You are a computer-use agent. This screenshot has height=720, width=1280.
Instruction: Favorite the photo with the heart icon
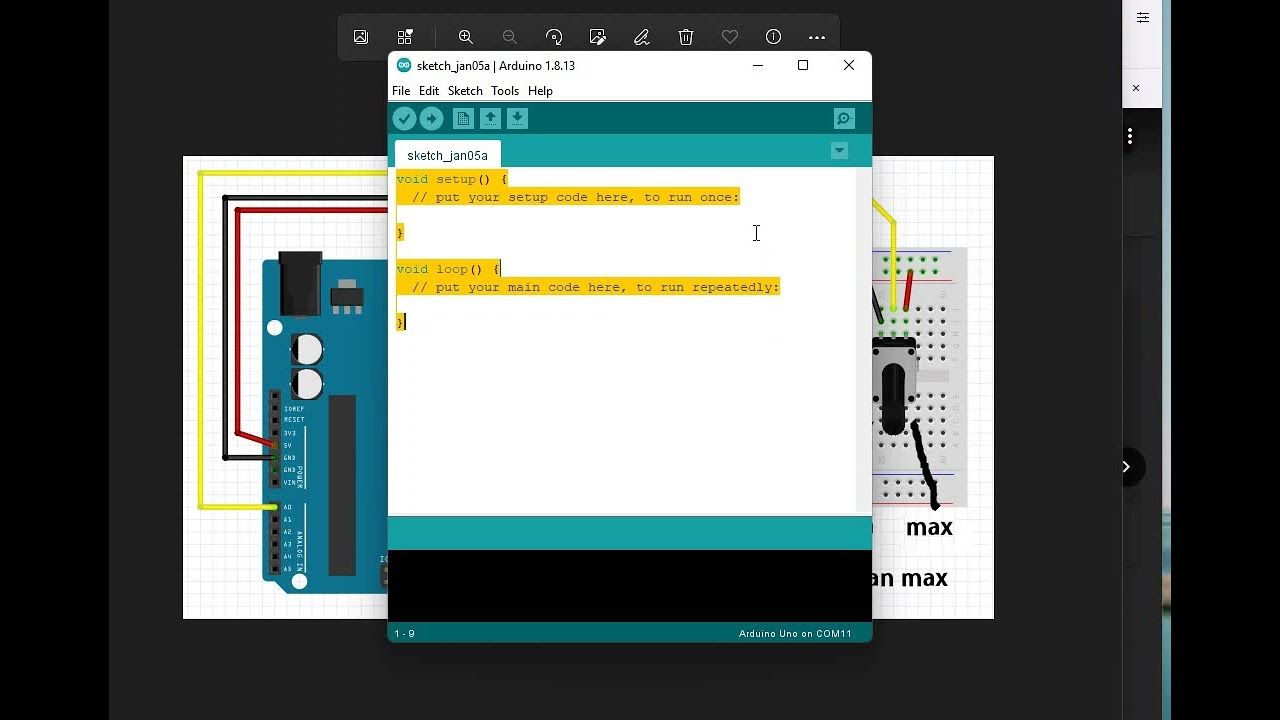(730, 37)
